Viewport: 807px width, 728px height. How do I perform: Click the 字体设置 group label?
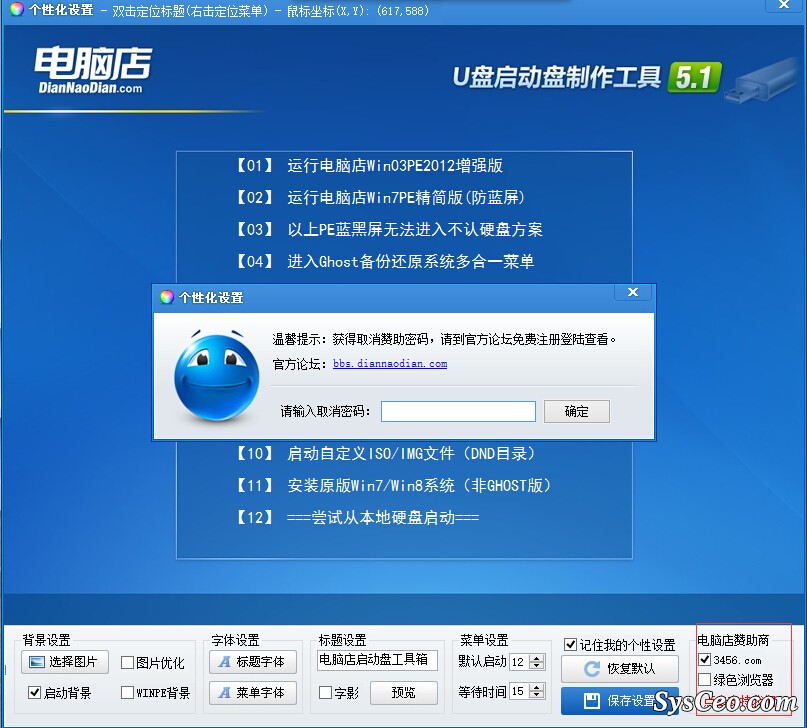235,640
